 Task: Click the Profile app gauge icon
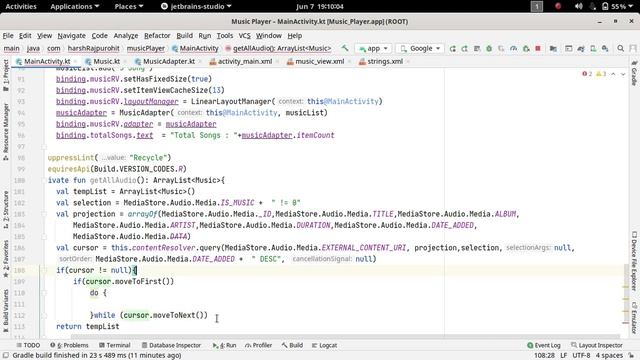(x=513, y=49)
